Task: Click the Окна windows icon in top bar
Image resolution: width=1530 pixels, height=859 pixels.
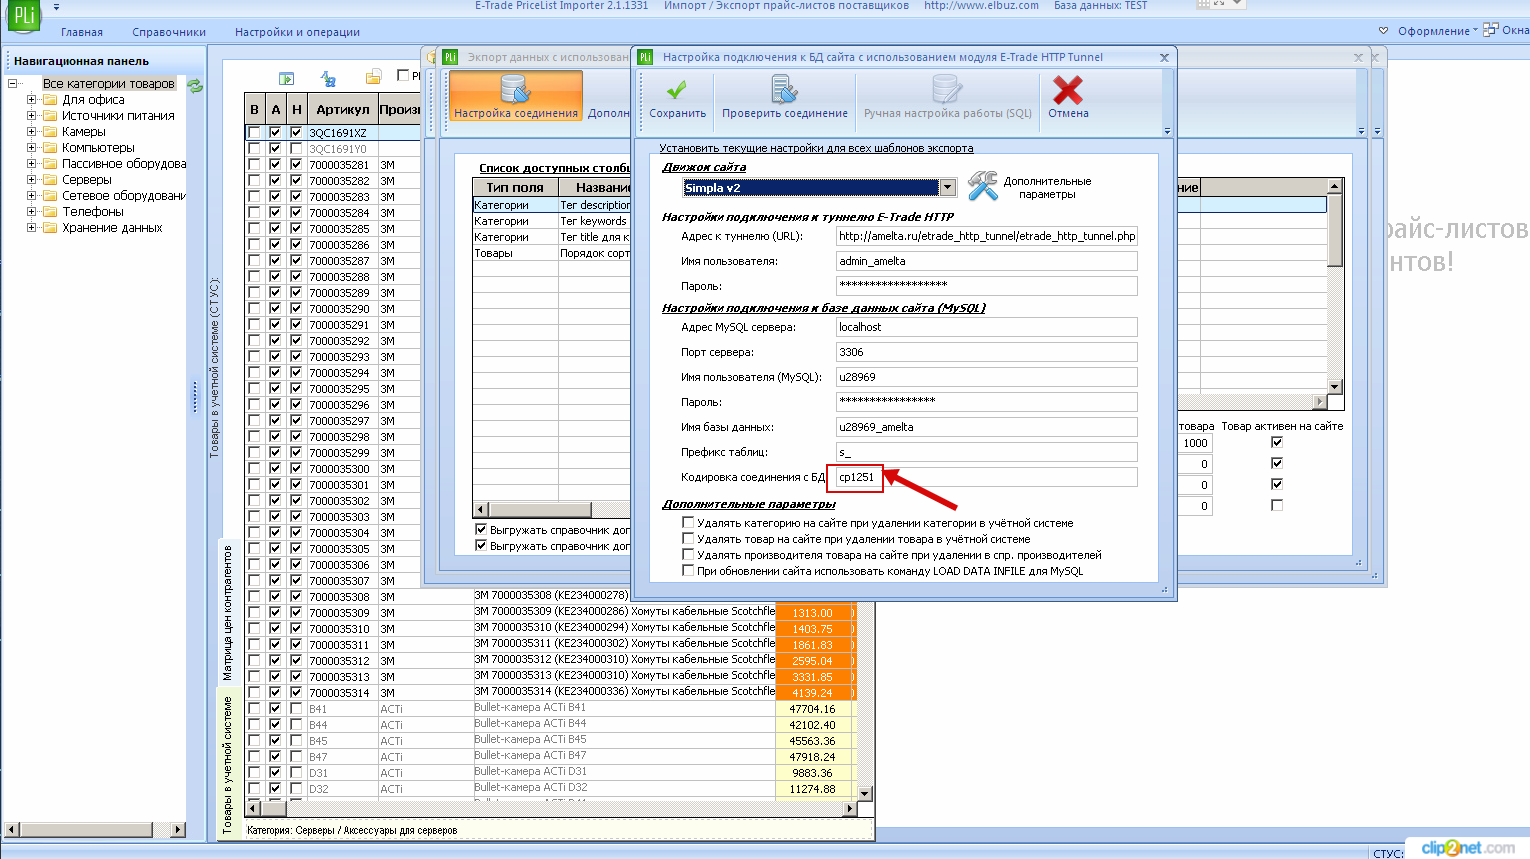Action: click(x=1491, y=30)
